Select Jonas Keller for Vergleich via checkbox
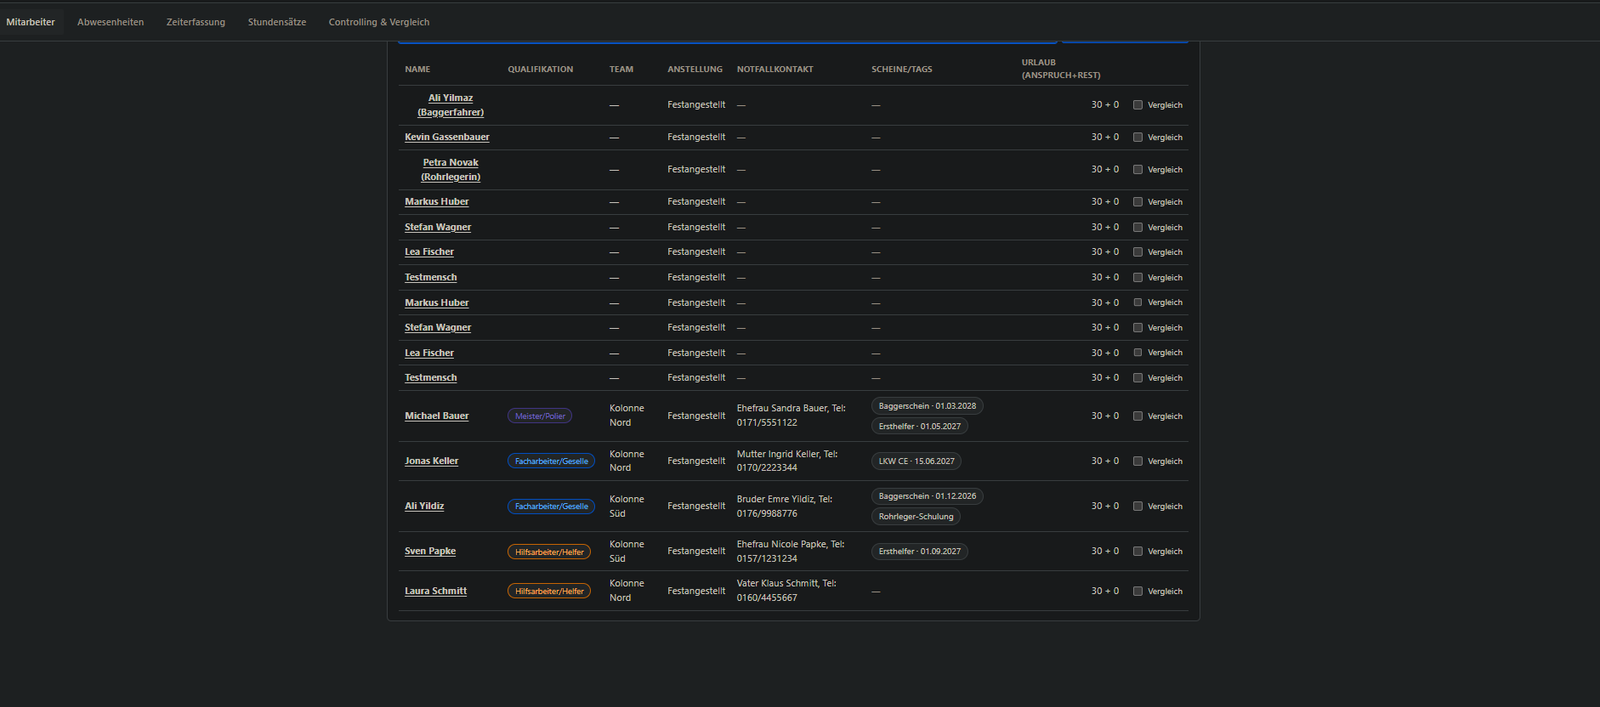Viewport: 1600px width, 707px height. [x=1138, y=461]
